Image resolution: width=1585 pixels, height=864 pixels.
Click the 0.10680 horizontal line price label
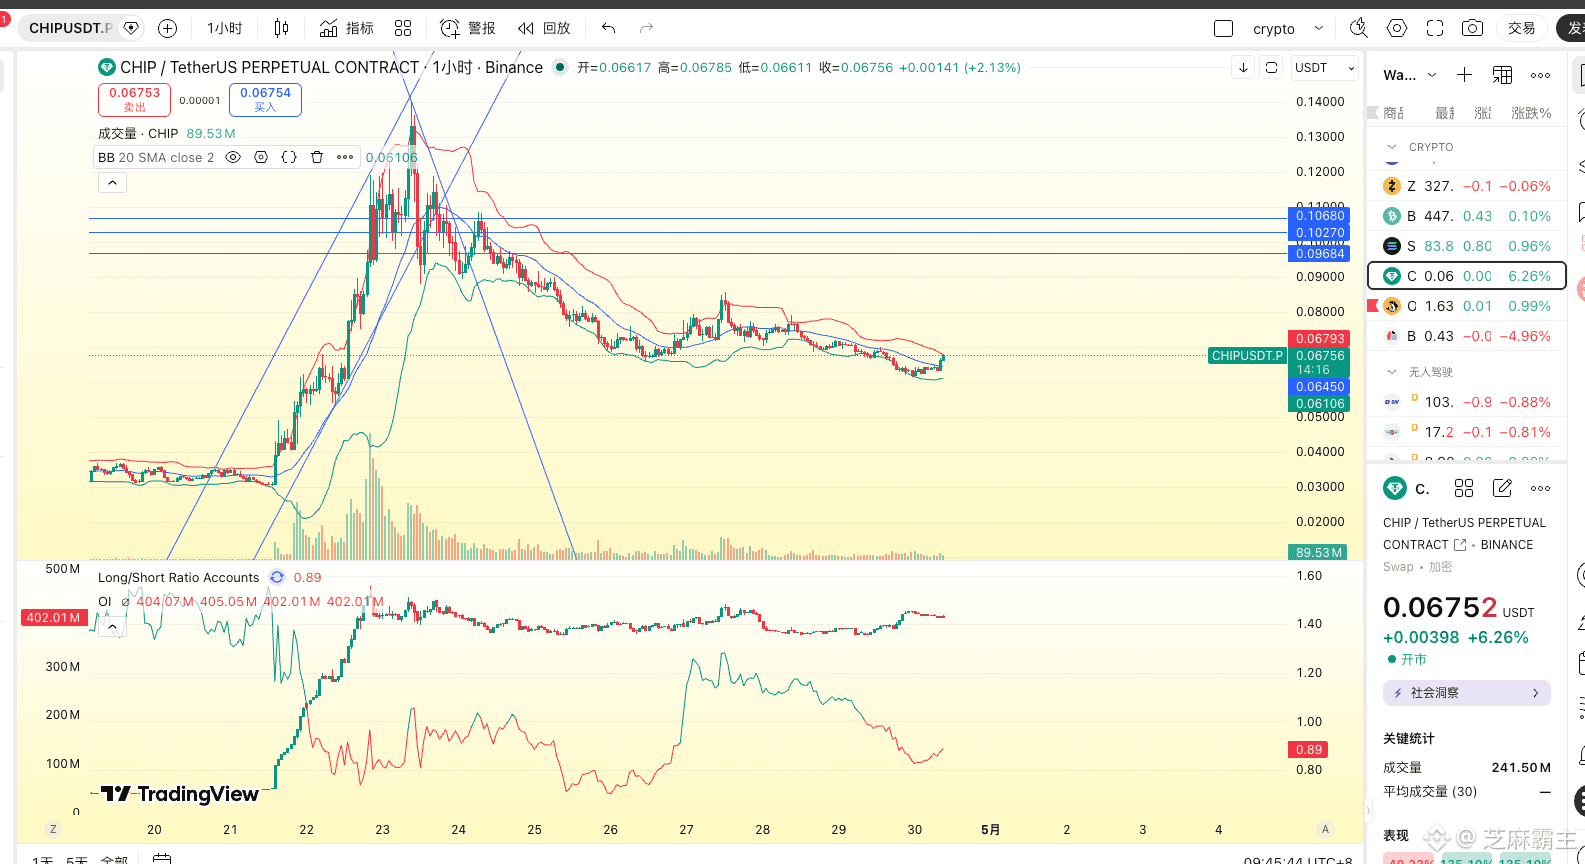pyautogui.click(x=1320, y=216)
